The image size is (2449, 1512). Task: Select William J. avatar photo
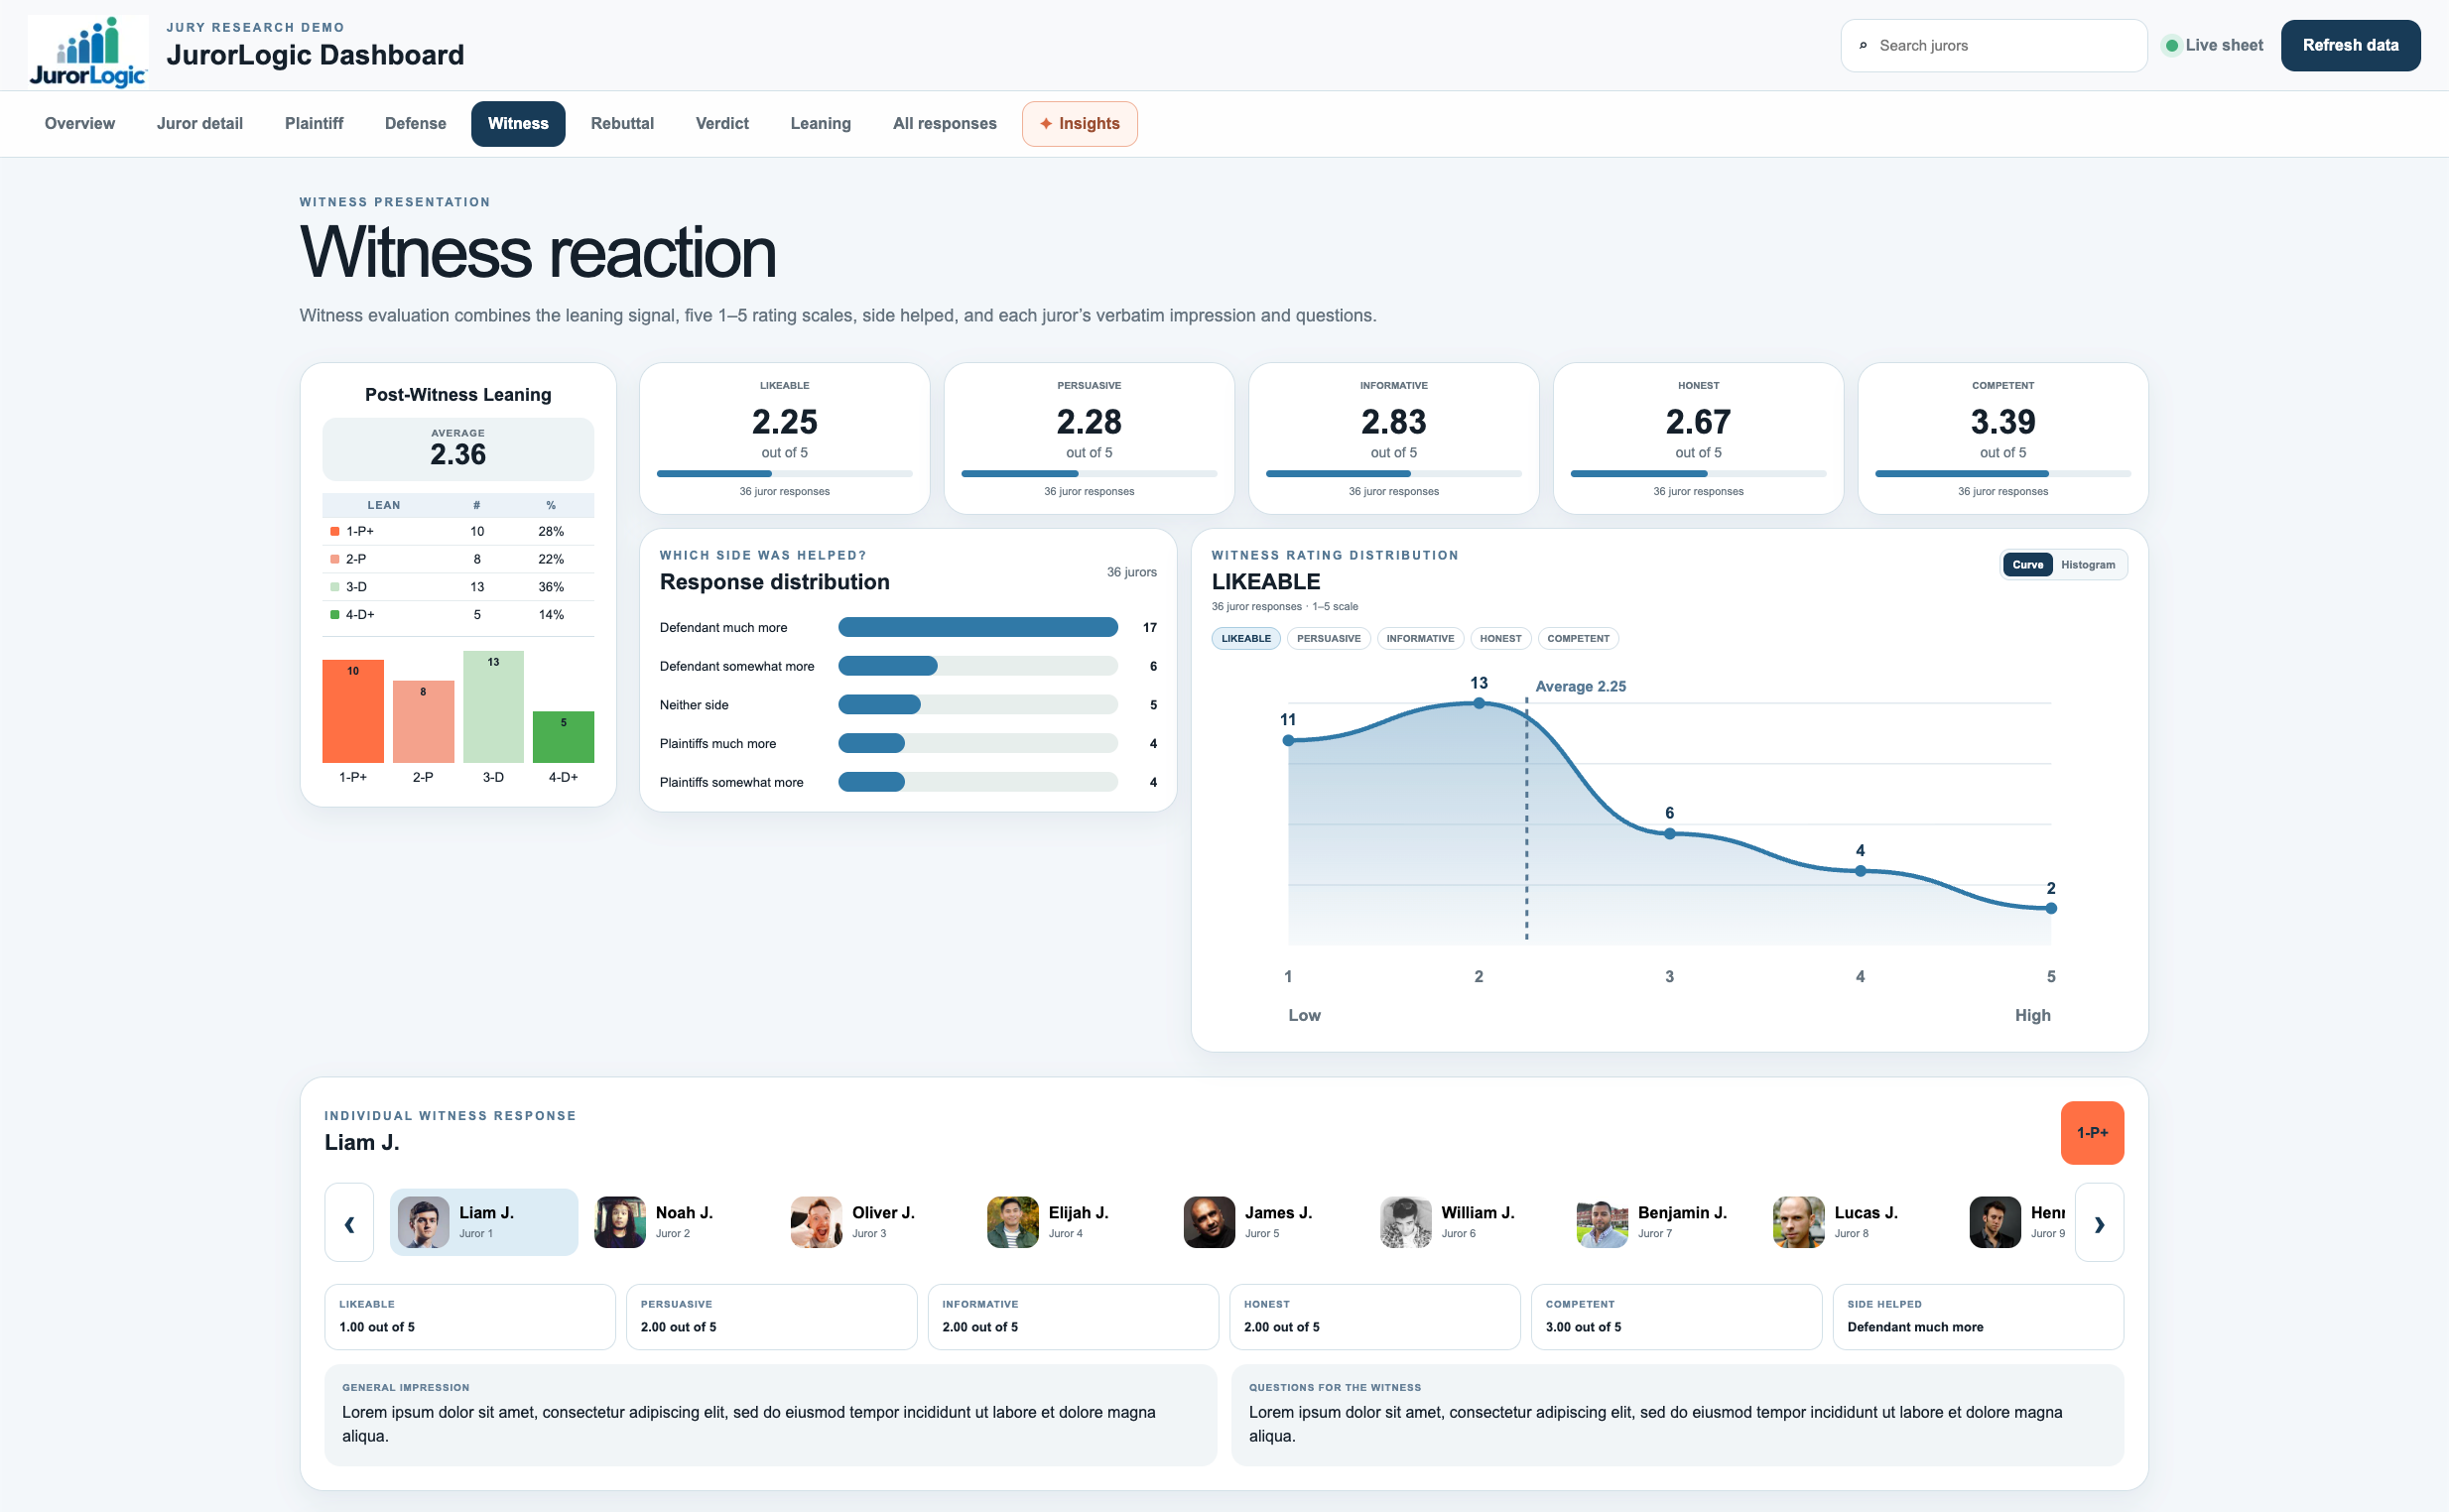point(1406,1222)
